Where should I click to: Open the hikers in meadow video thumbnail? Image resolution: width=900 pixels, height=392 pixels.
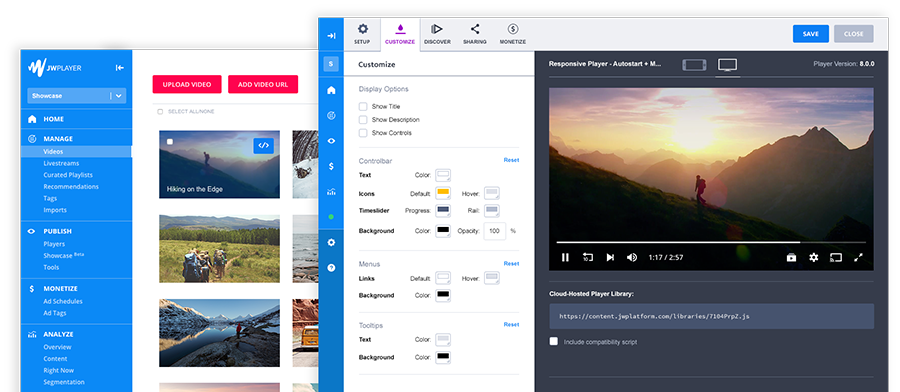pyautogui.click(x=219, y=249)
